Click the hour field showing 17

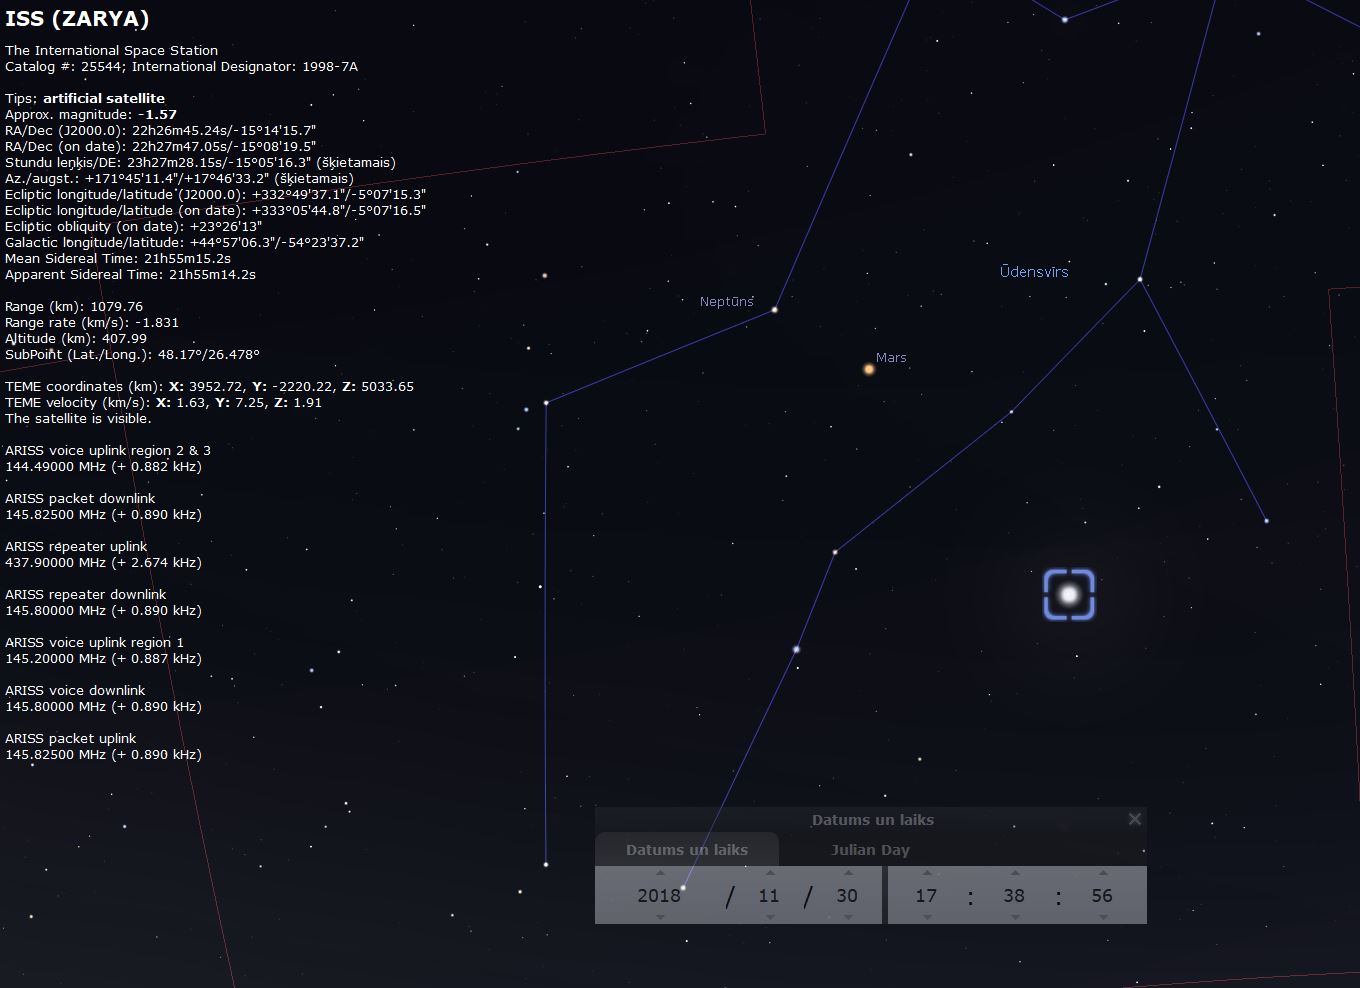(927, 895)
